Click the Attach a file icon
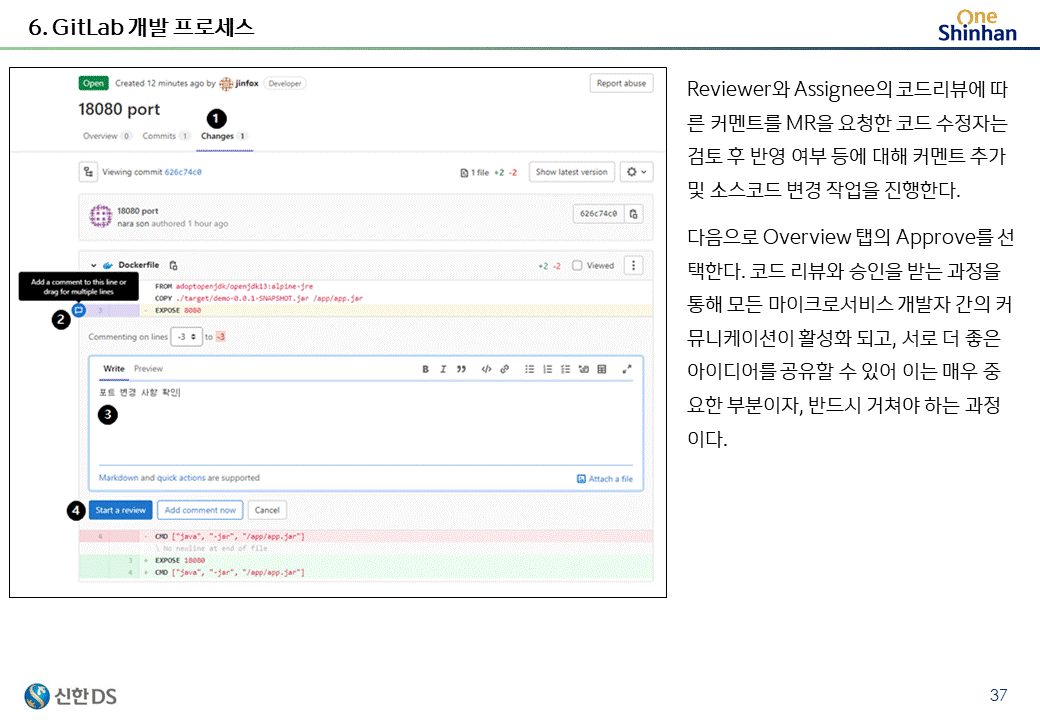Viewport: 1040px width, 720px height. tap(581, 479)
